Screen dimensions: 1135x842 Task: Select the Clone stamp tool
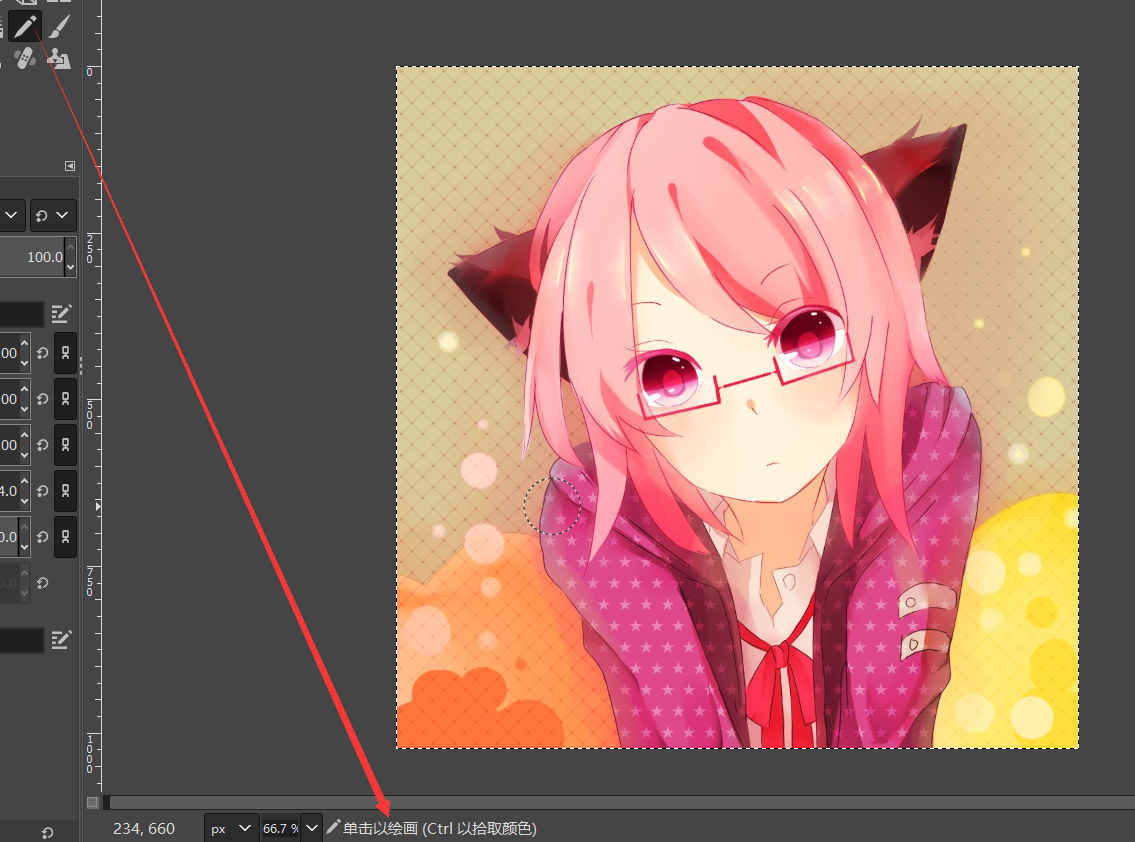(x=59, y=59)
